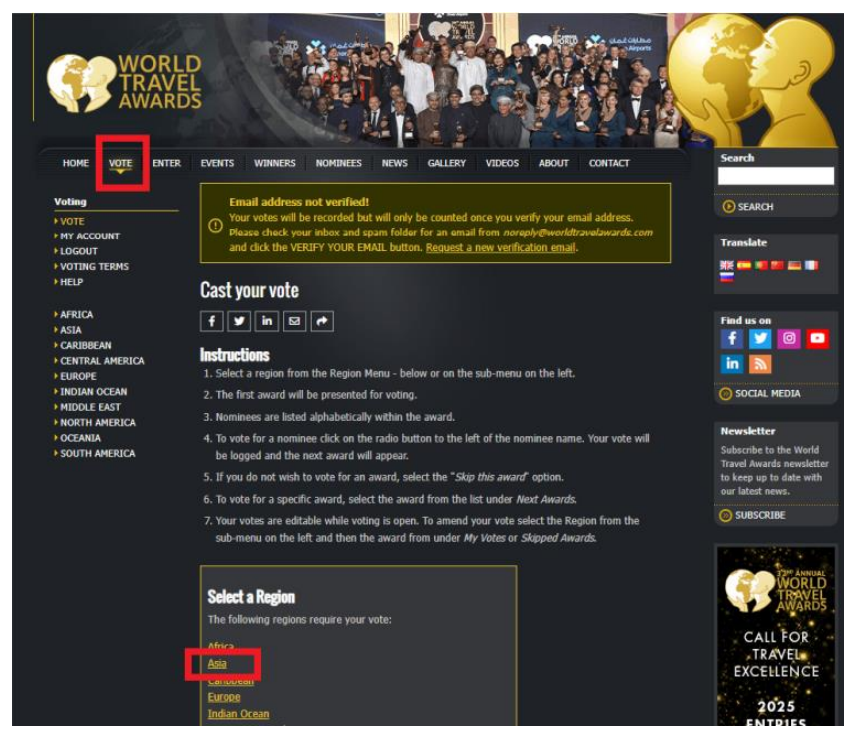The height and width of the screenshot is (736, 856).
Task: Click the SUBSCRIBE newsletter button
Action: [x=753, y=515]
